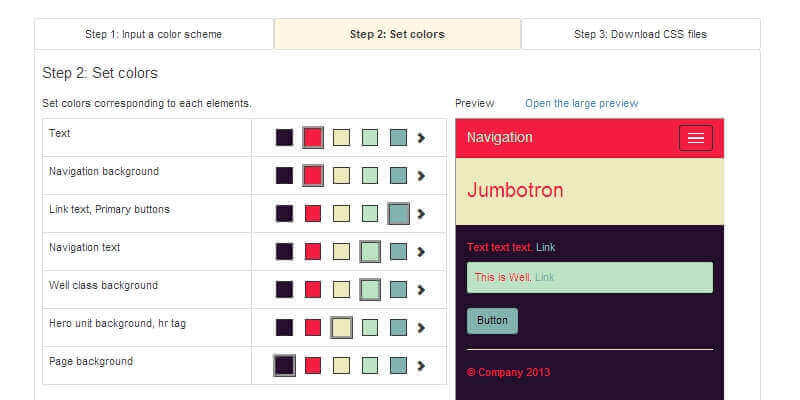
Task: Select teal swatch for Page background
Action: click(398, 365)
